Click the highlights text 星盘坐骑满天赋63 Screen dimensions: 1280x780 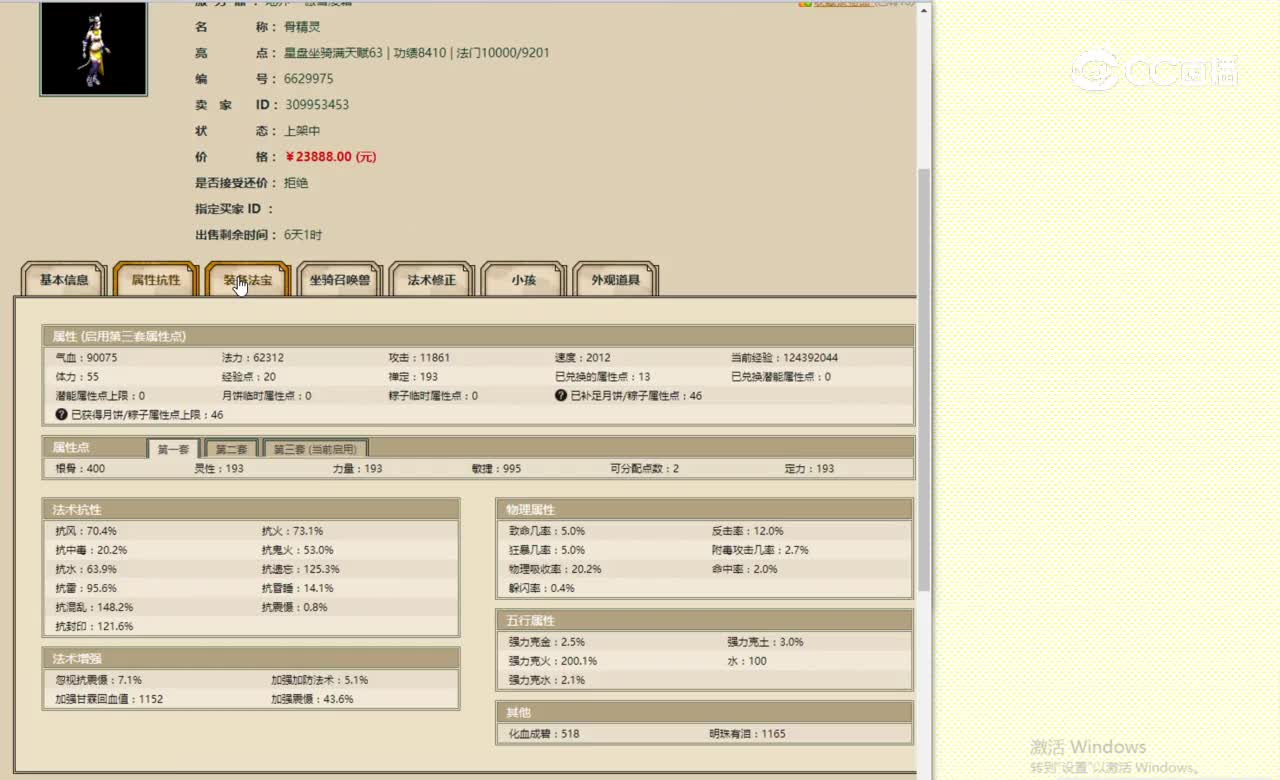click(334, 53)
